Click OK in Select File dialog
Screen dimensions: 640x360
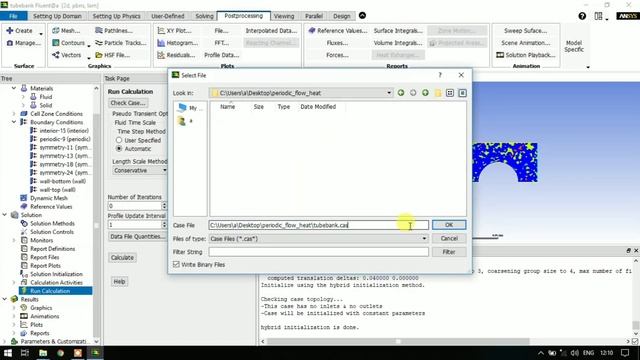coord(449,225)
